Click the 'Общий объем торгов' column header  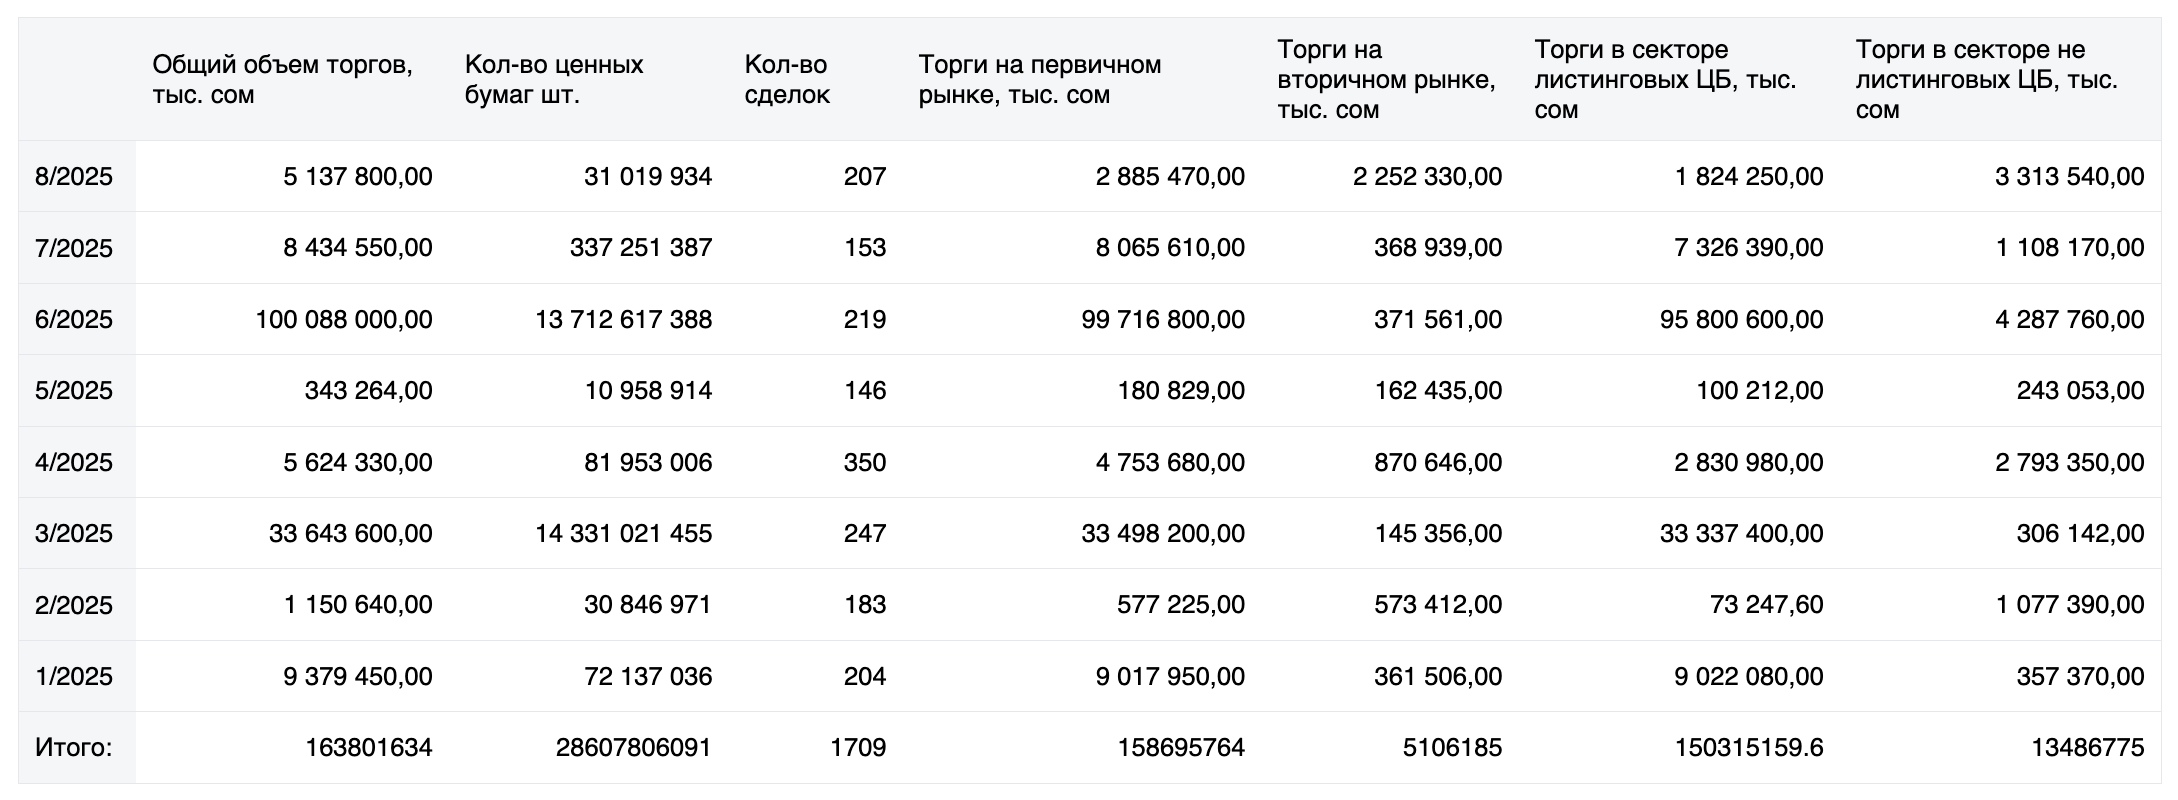pos(282,80)
